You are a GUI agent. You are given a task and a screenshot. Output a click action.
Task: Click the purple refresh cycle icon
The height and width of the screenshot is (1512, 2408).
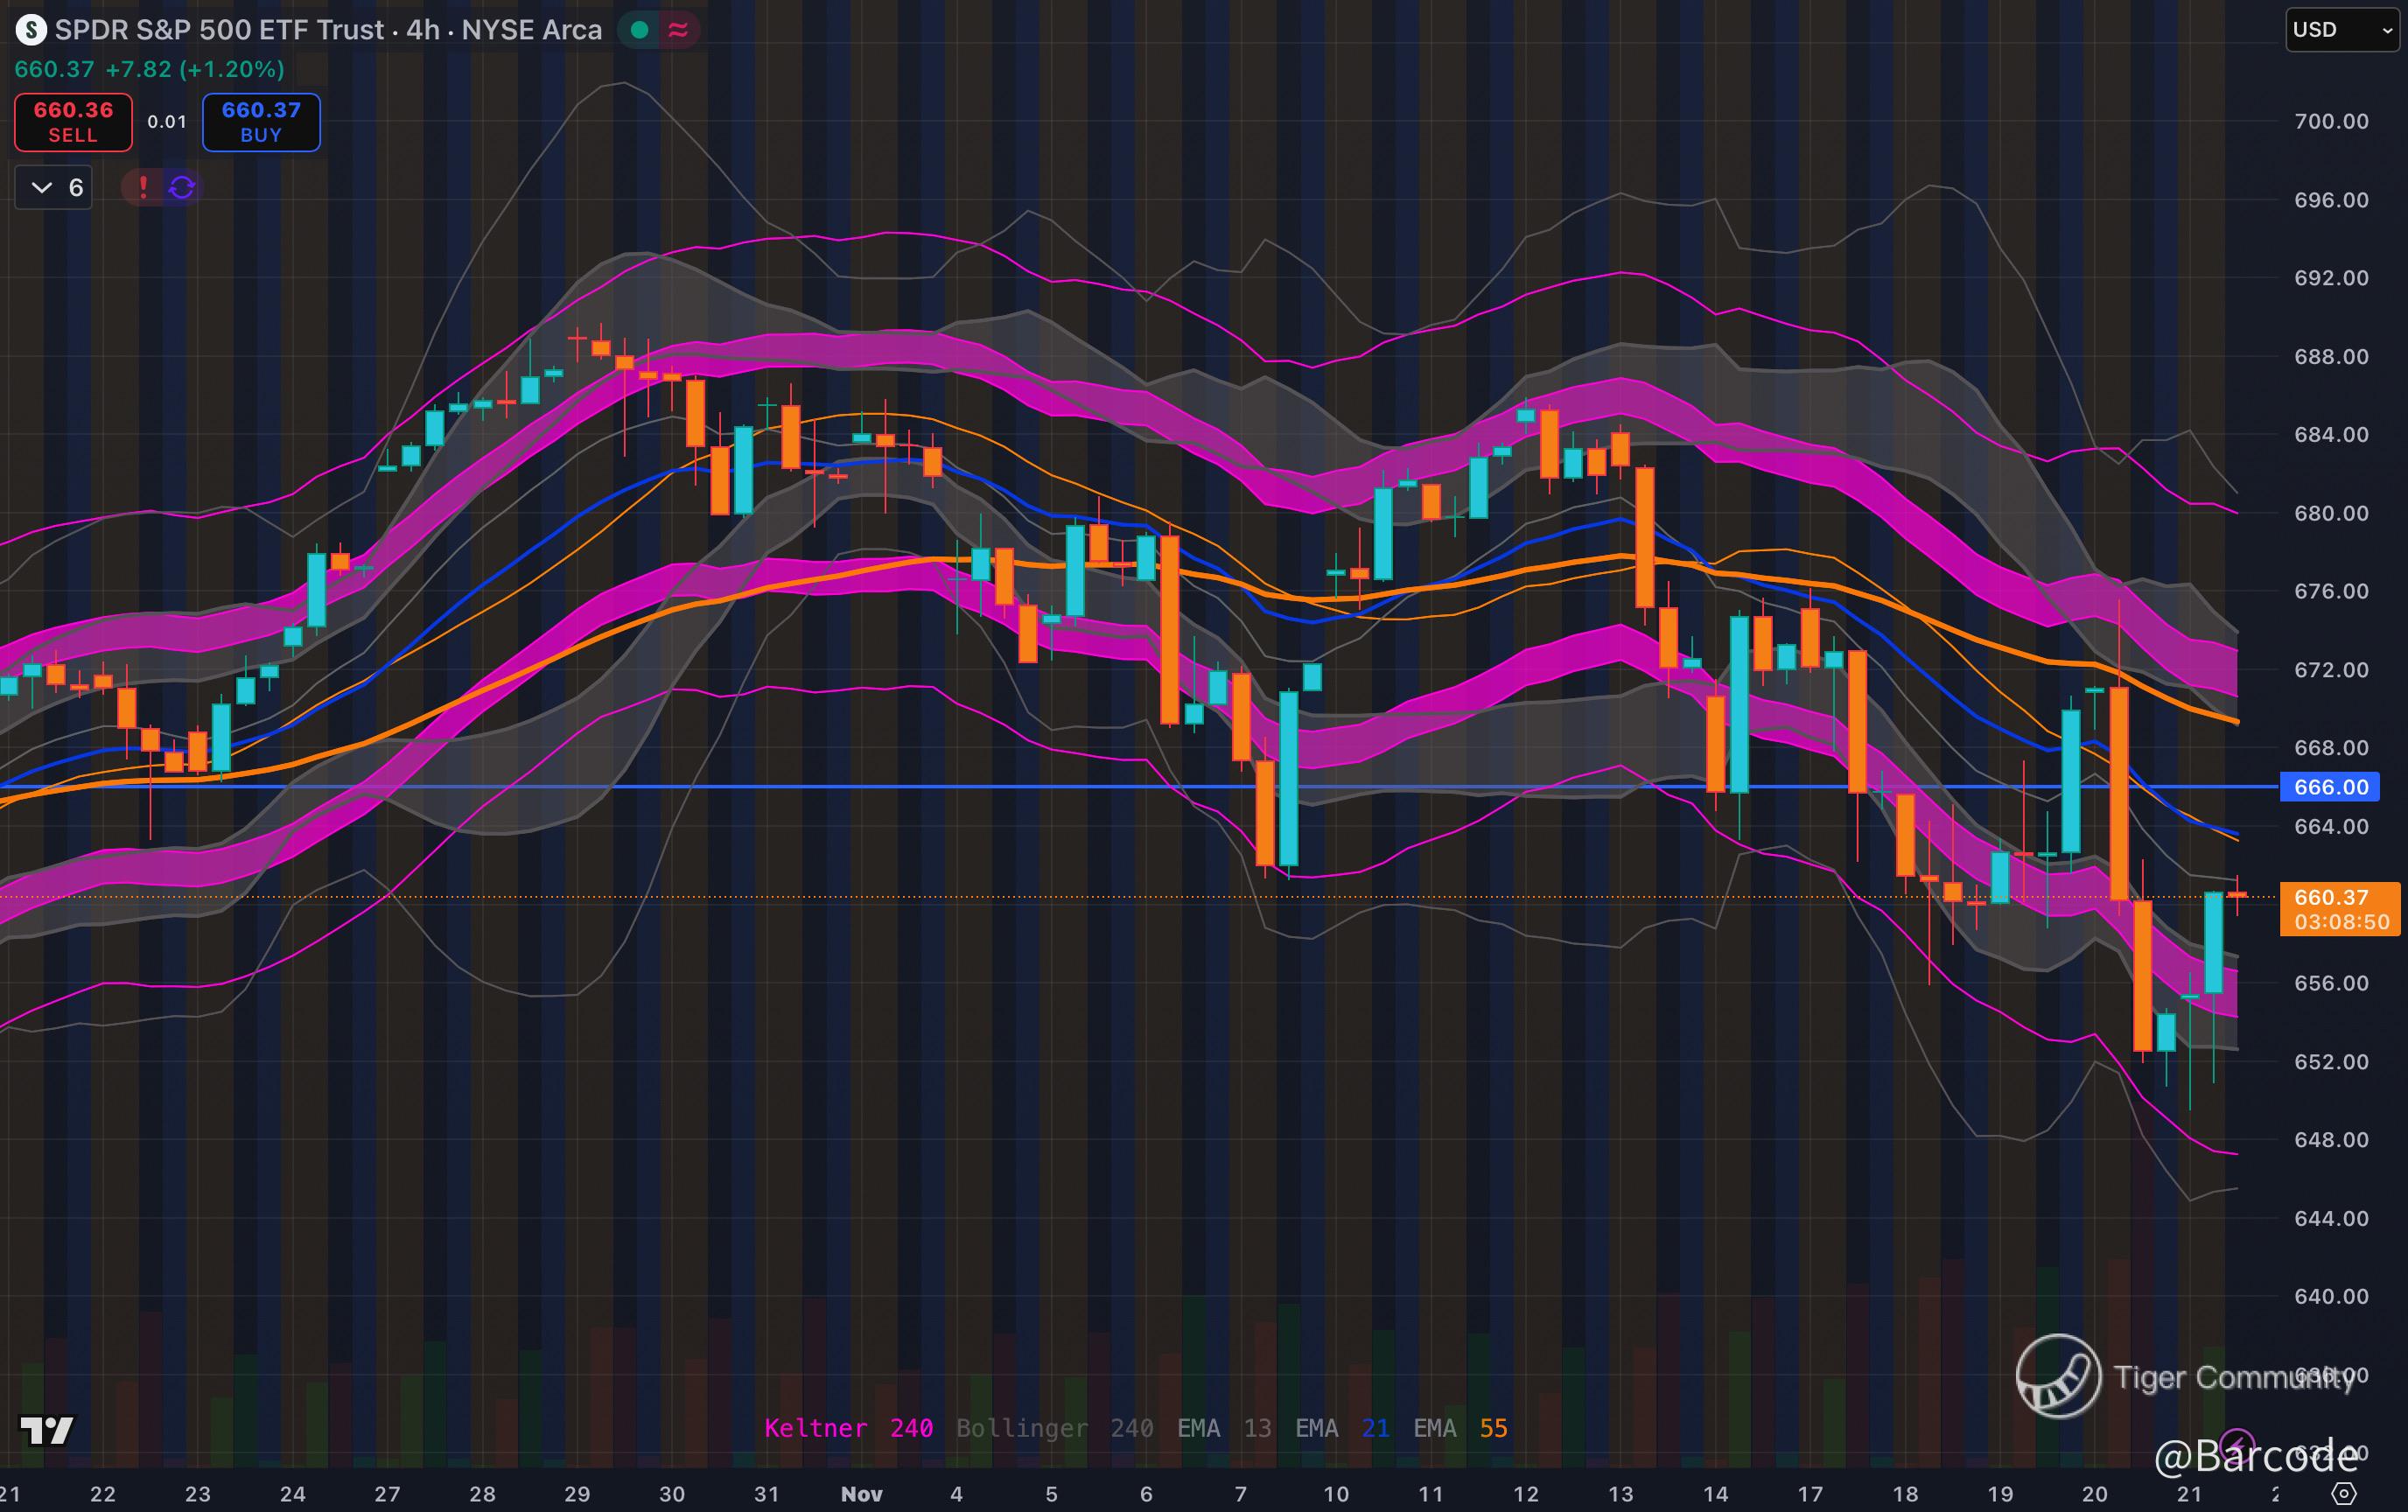pyautogui.click(x=182, y=187)
